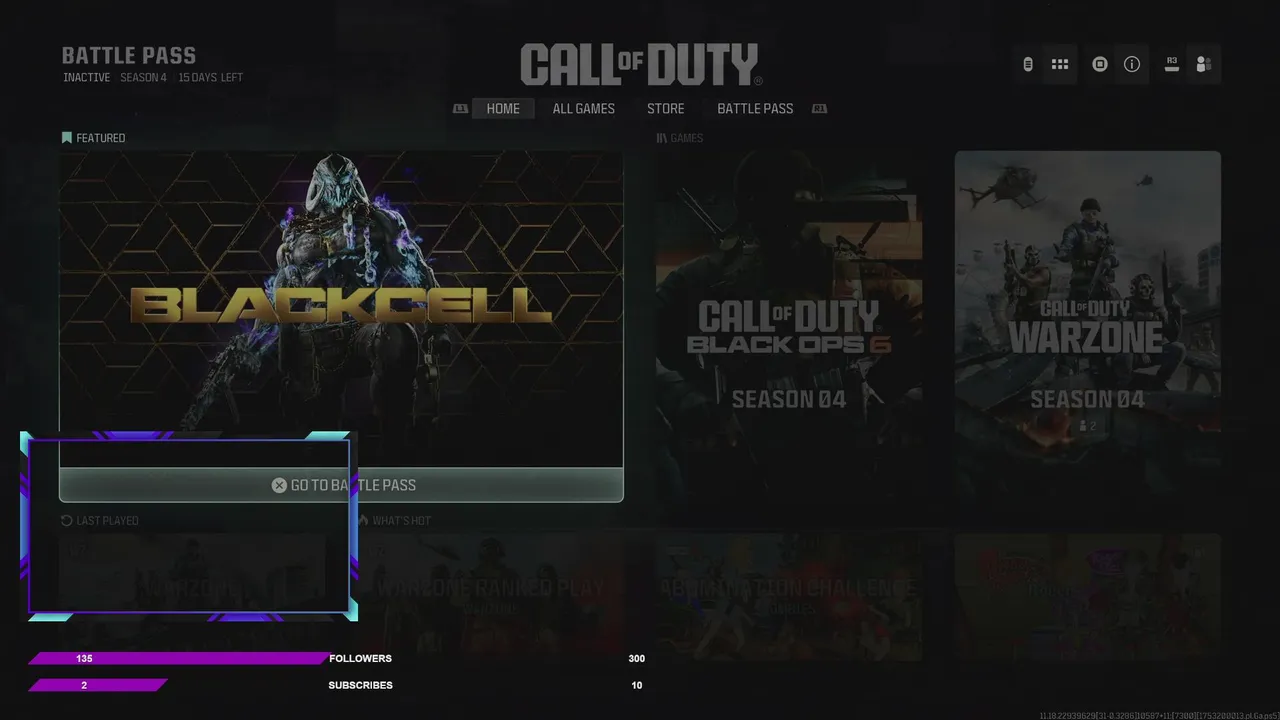Click the square button prompt icon
Image resolution: width=1280 pixels, height=720 pixels.
1100,64
